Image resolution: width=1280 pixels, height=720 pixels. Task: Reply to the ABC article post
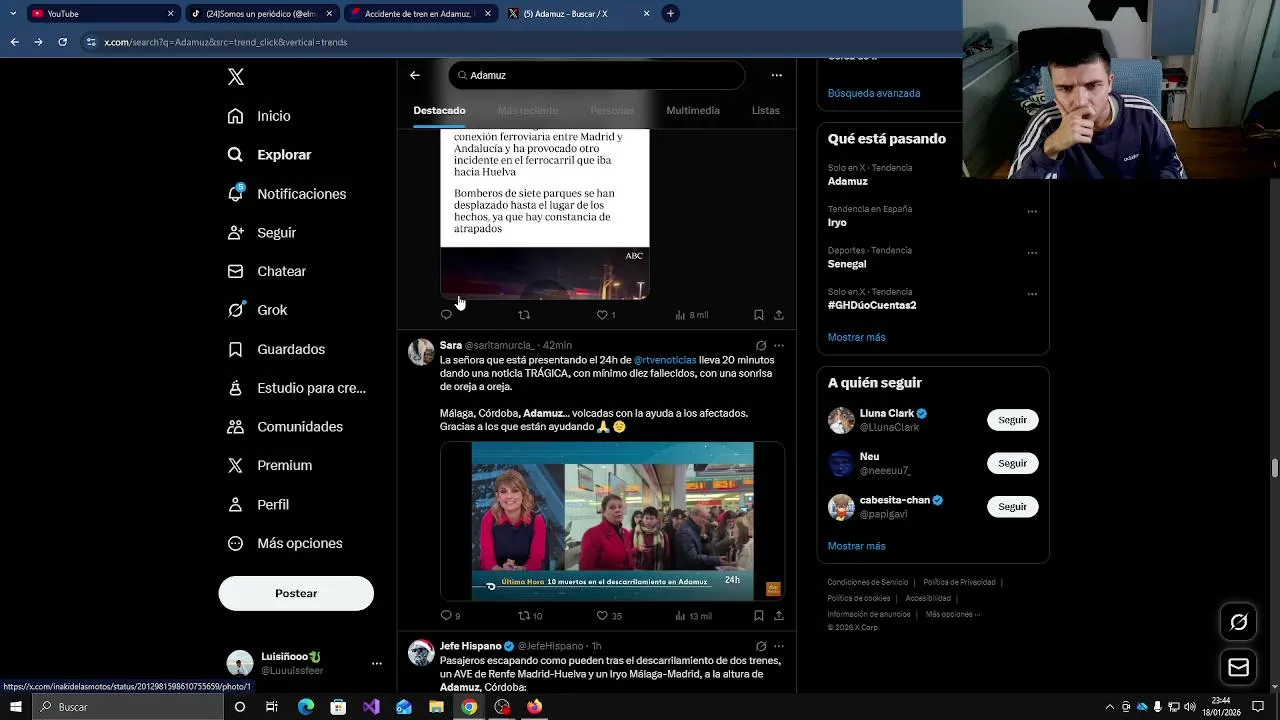click(446, 315)
